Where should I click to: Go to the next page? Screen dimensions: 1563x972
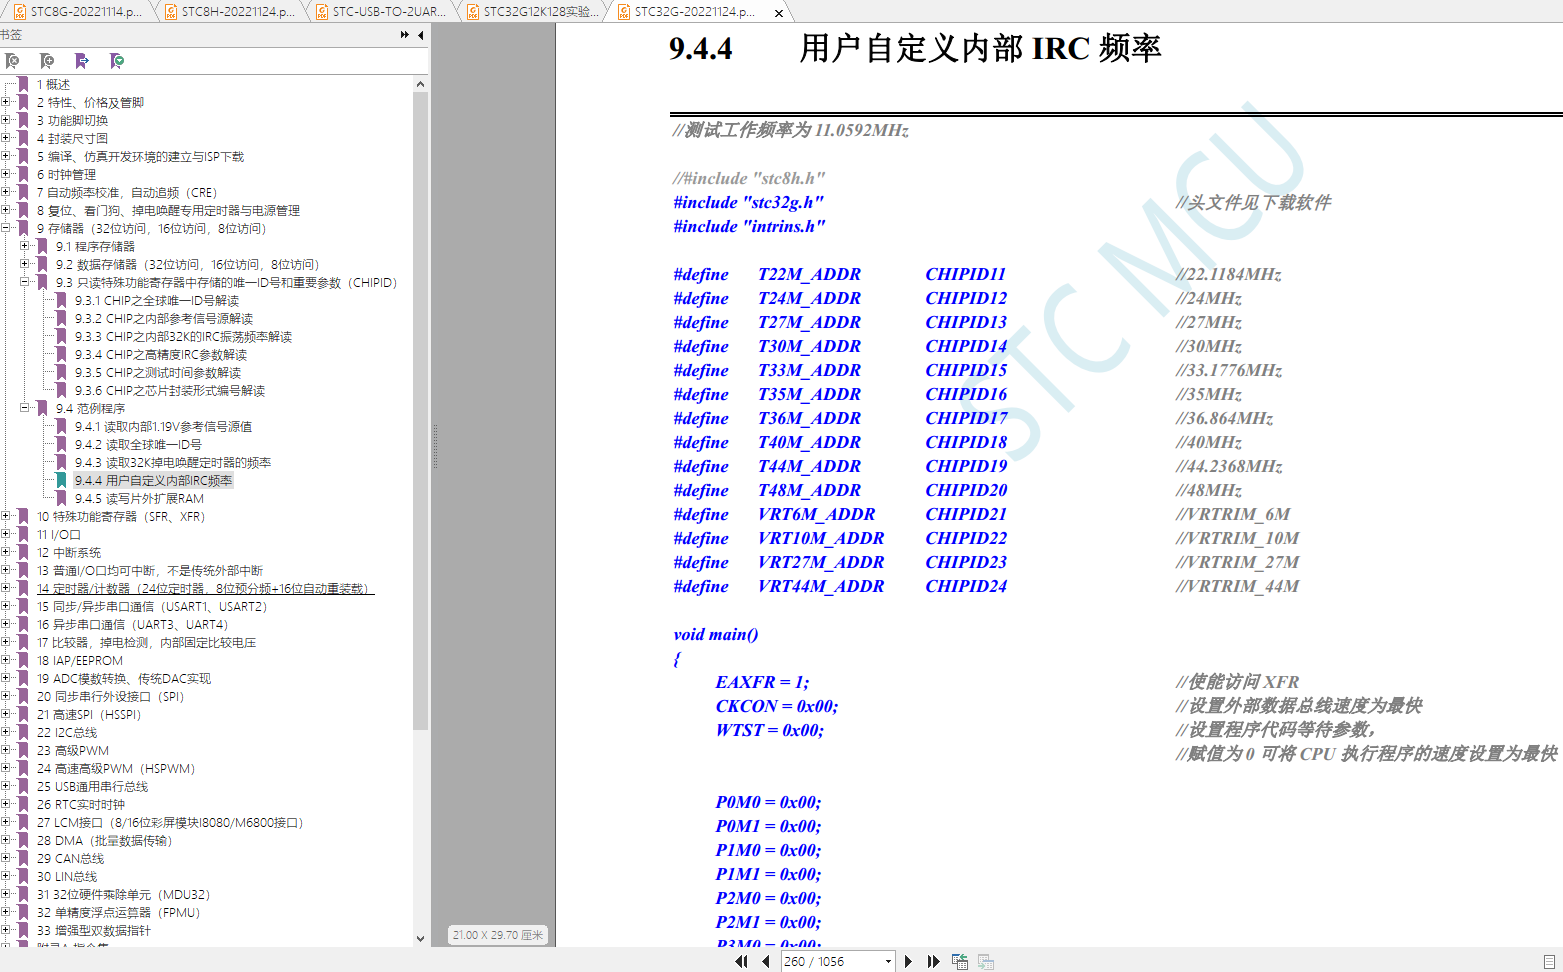(x=908, y=961)
